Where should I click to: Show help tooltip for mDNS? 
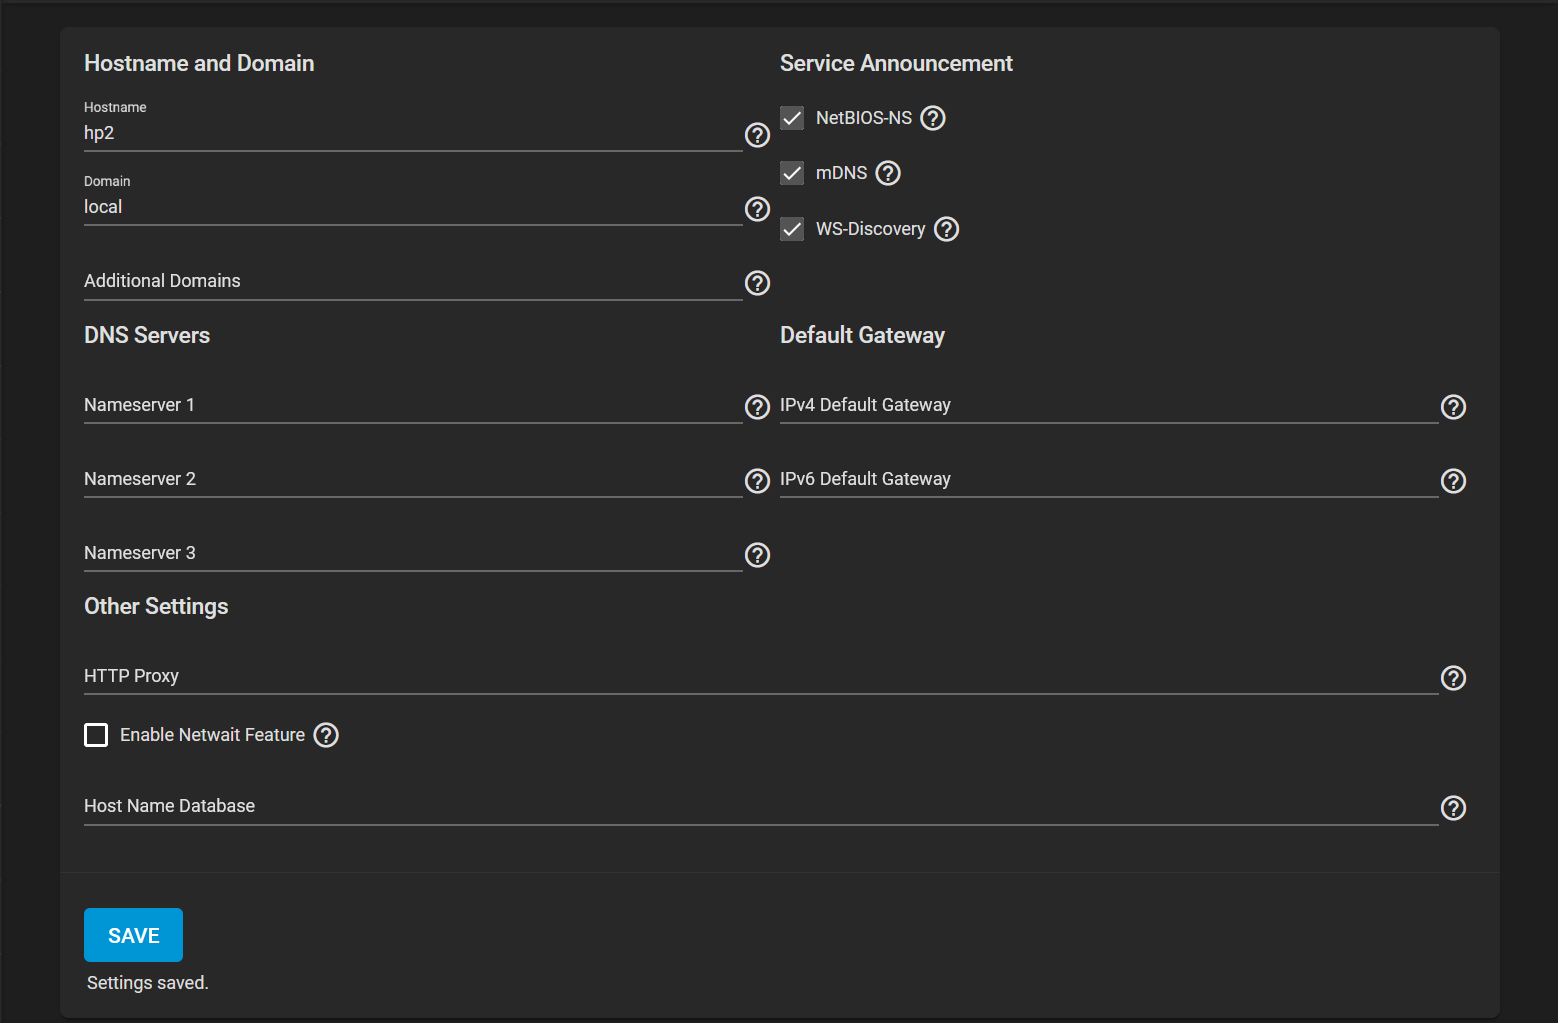(888, 173)
